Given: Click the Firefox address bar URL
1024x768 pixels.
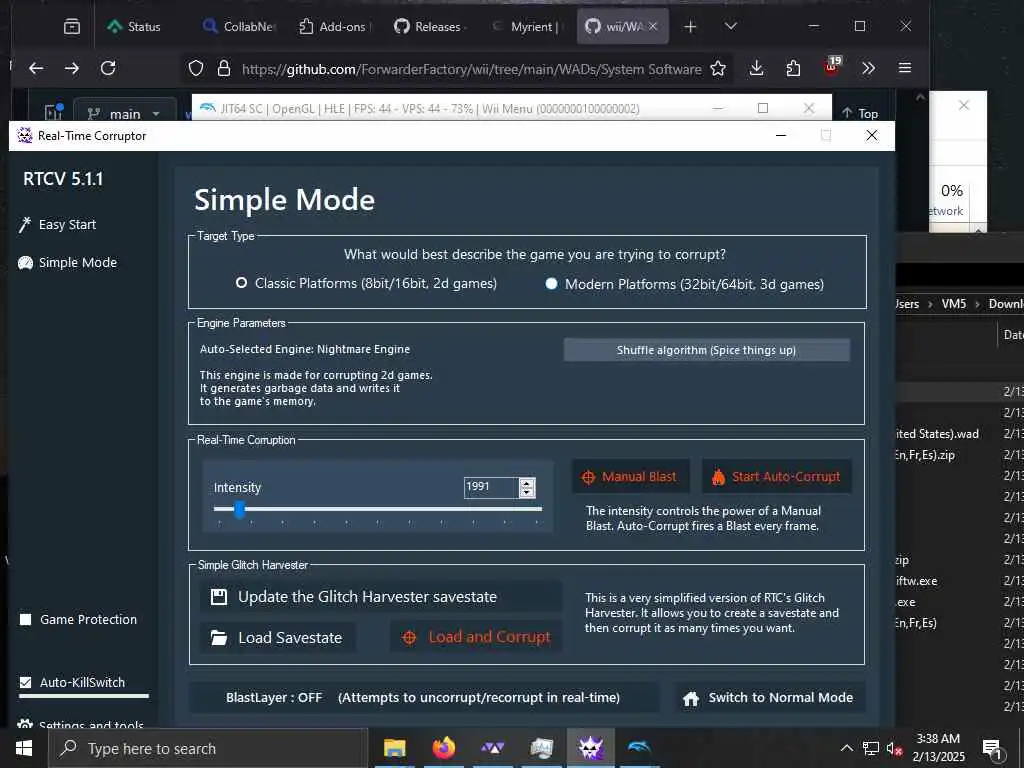Looking at the screenshot, I should (472, 69).
